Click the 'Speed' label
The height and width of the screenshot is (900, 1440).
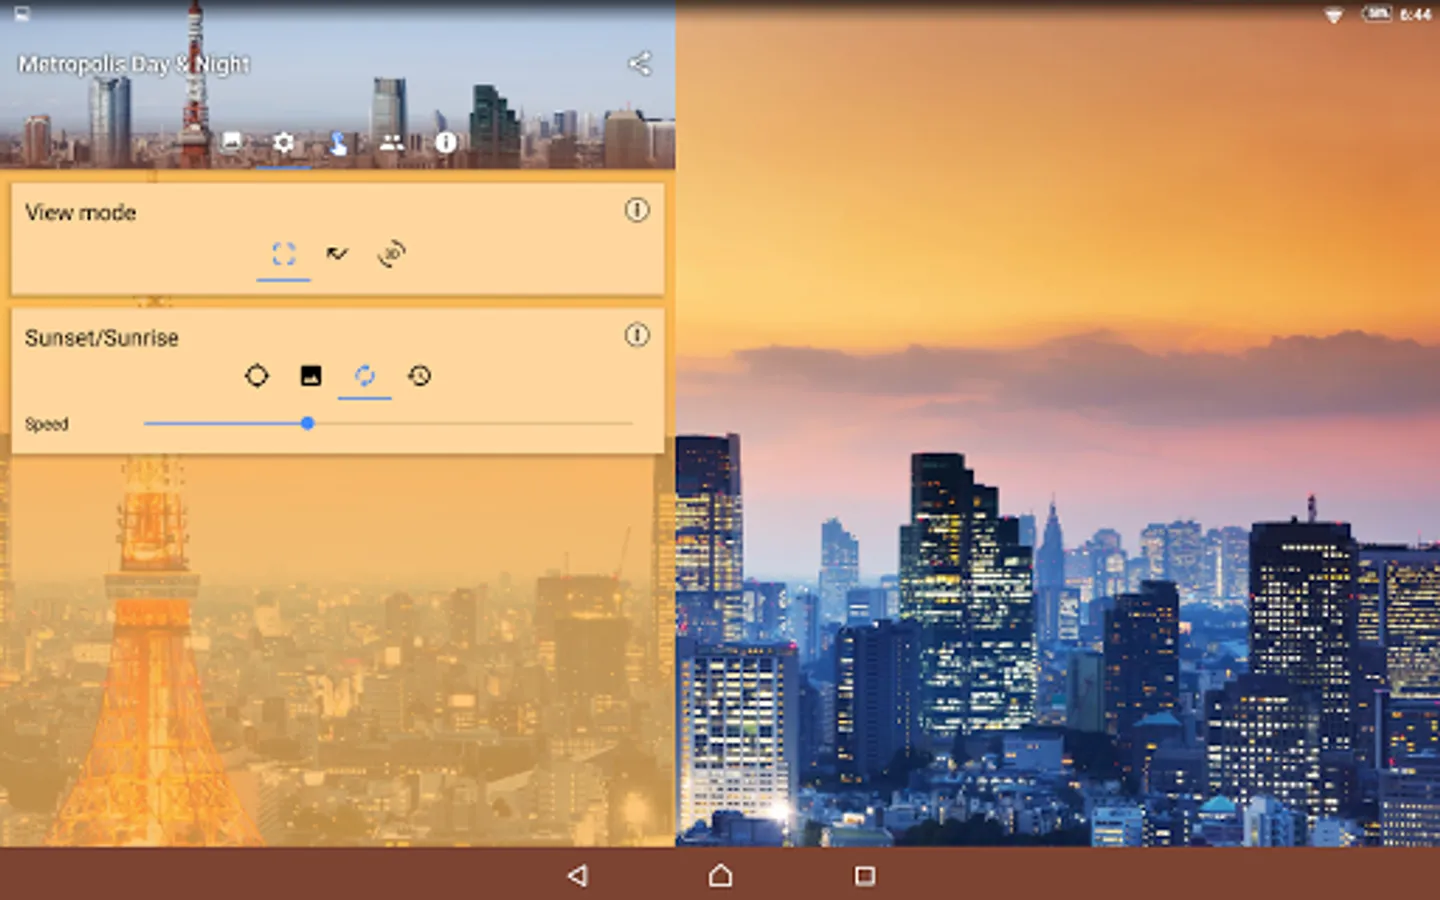point(47,424)
